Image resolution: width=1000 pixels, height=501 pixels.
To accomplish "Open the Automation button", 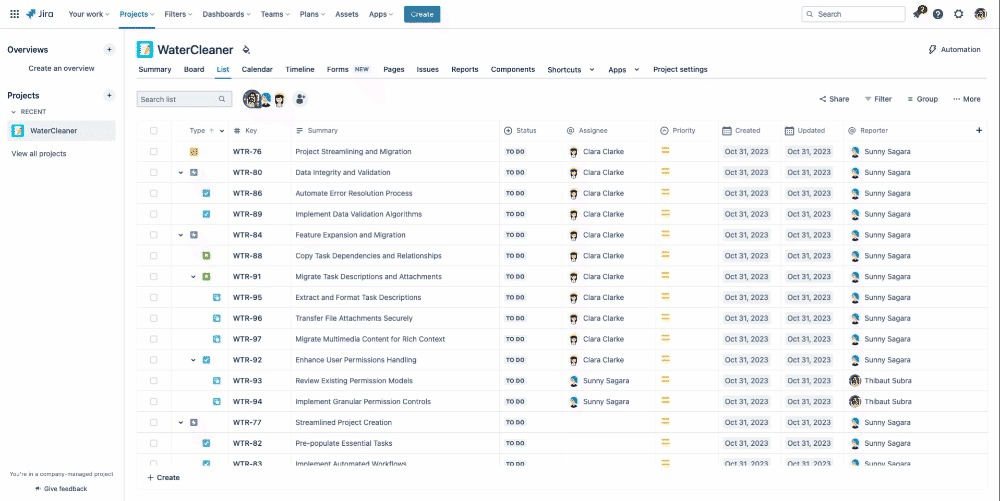I will (954, 49).
